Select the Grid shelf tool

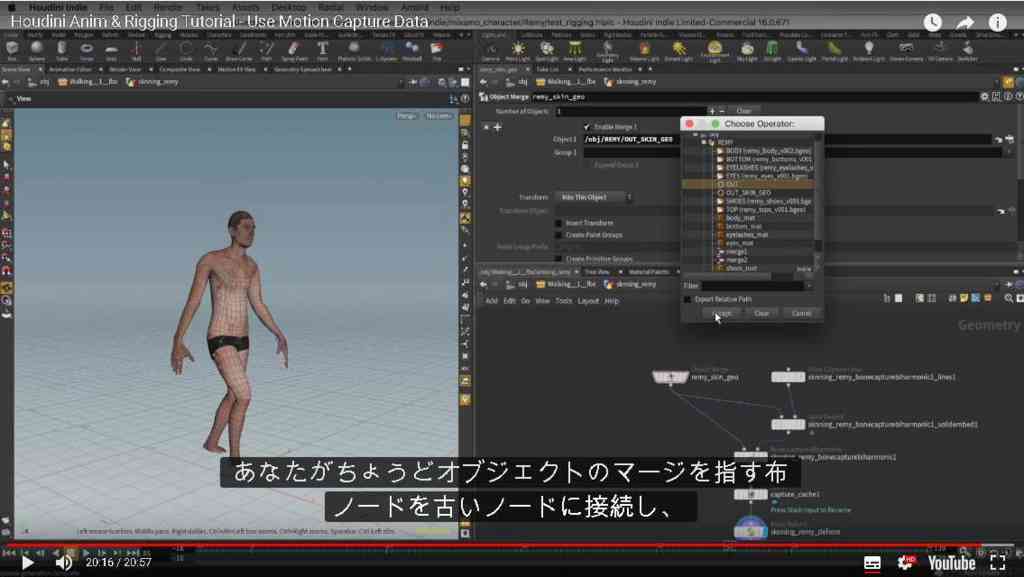point(112,50)
